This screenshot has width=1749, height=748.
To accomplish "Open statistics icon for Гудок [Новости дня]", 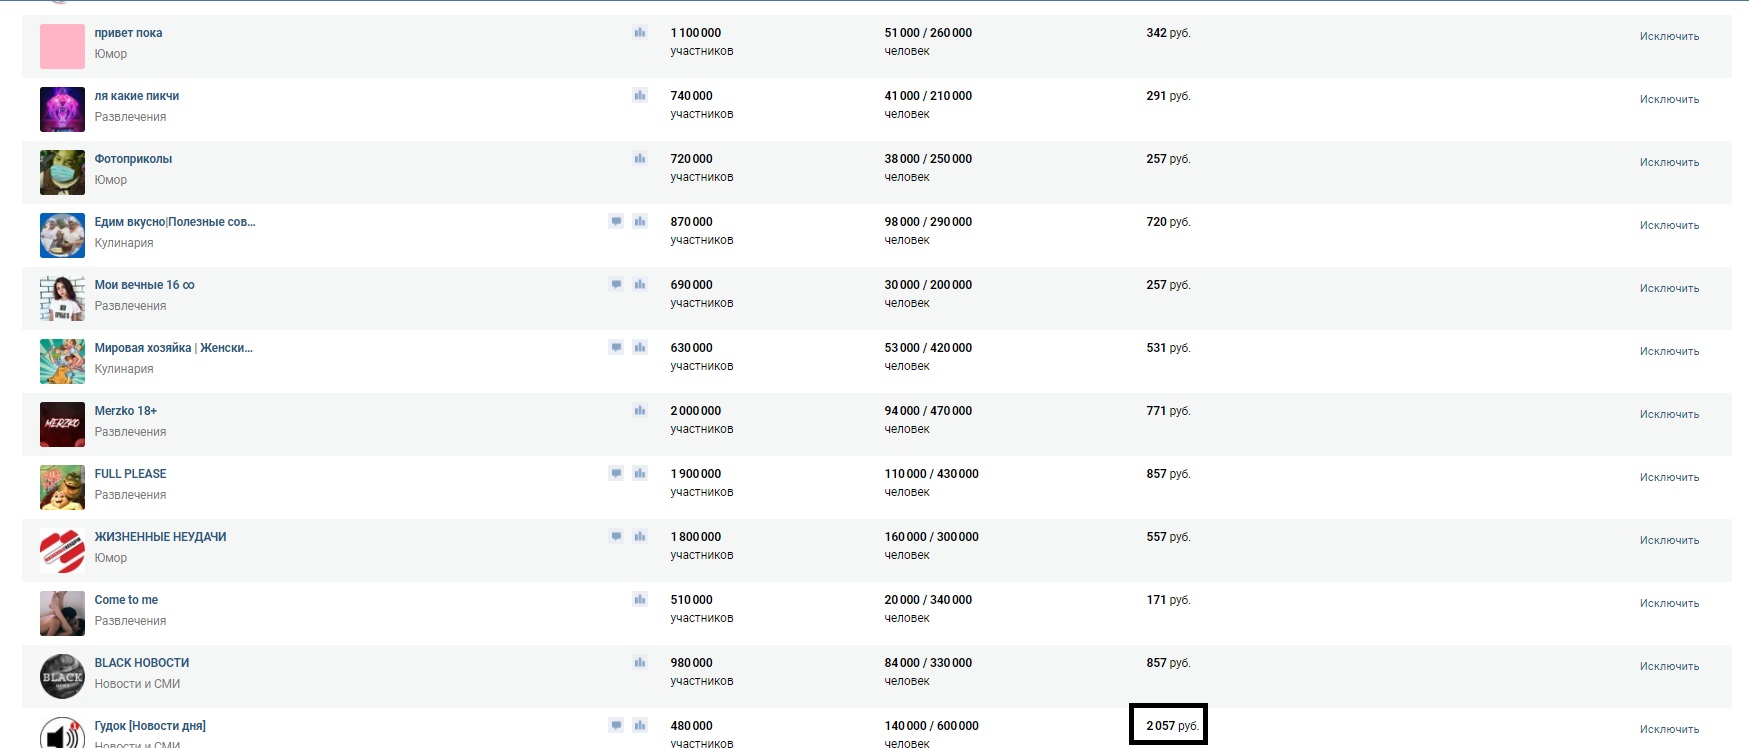I will (640, 726).
